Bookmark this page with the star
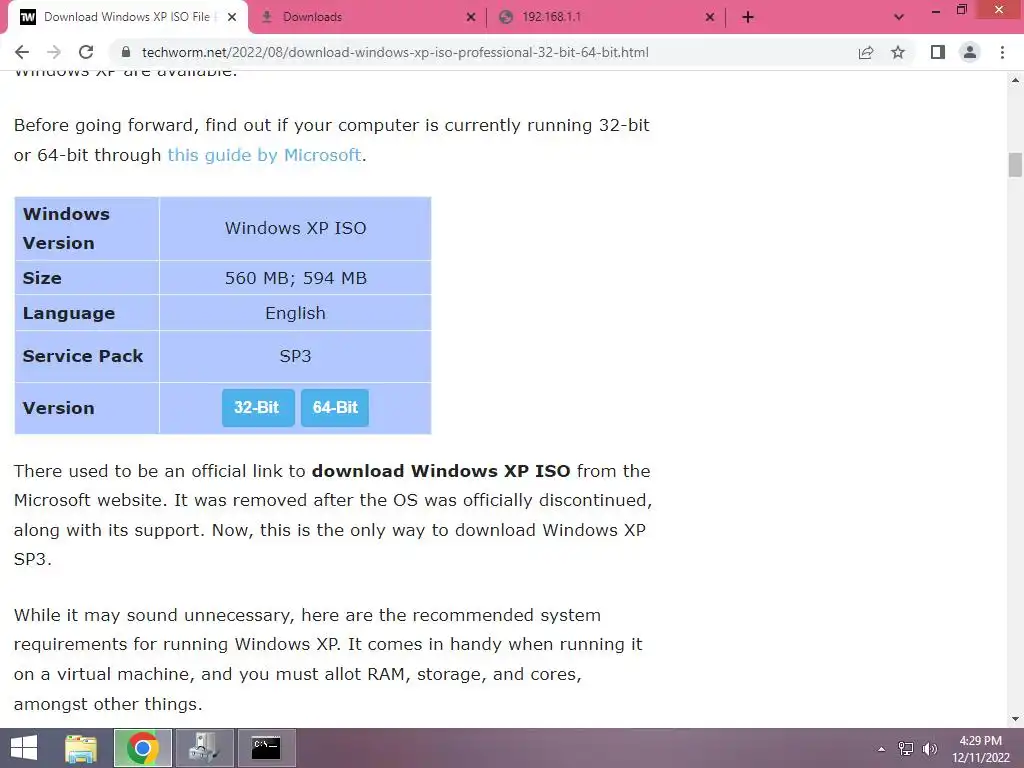This screenshot has width=1024, height=768. [x=898, y=52]
